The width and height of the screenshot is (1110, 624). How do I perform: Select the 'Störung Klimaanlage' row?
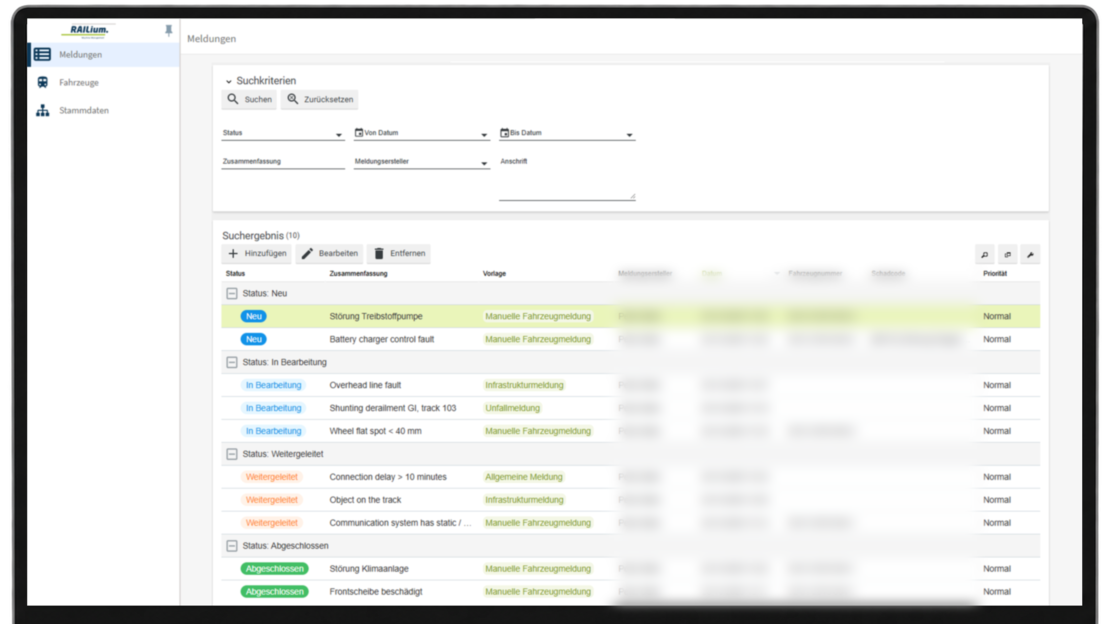click(x=631, y=569)
